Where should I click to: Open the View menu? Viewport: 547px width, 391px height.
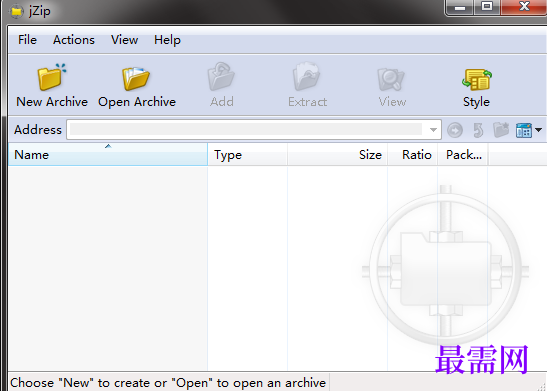tap(125, 40)
